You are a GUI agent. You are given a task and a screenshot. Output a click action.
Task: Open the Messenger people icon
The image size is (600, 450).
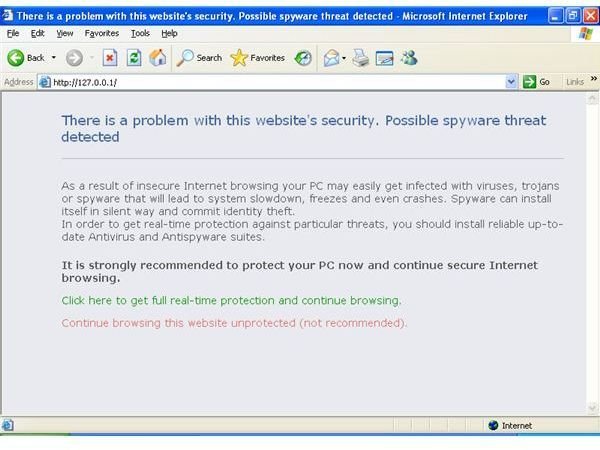409,58
